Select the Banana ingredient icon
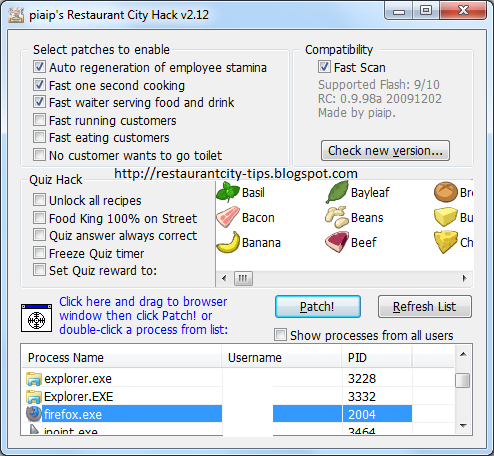 pos(228,242)
